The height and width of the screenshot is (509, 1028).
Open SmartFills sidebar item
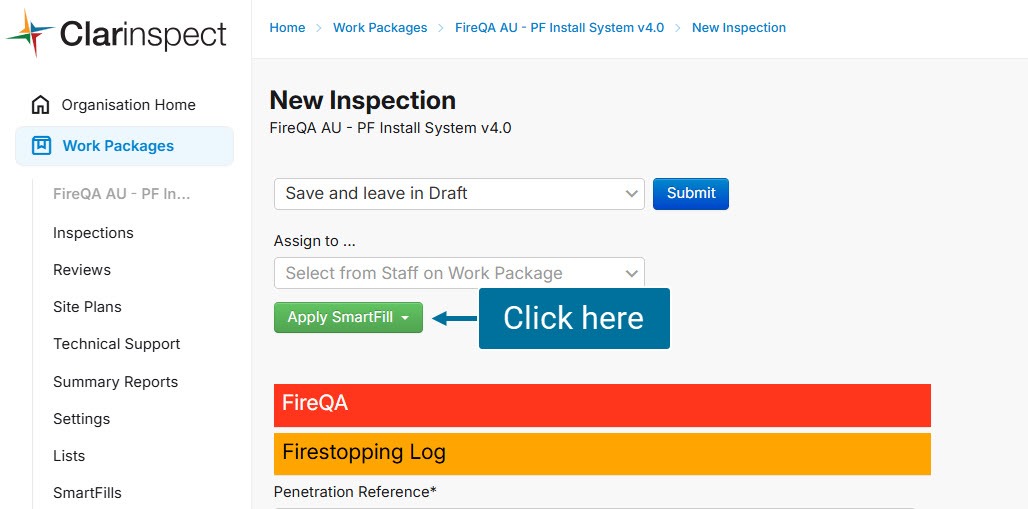pyautogui.click(x=87, y=493)
